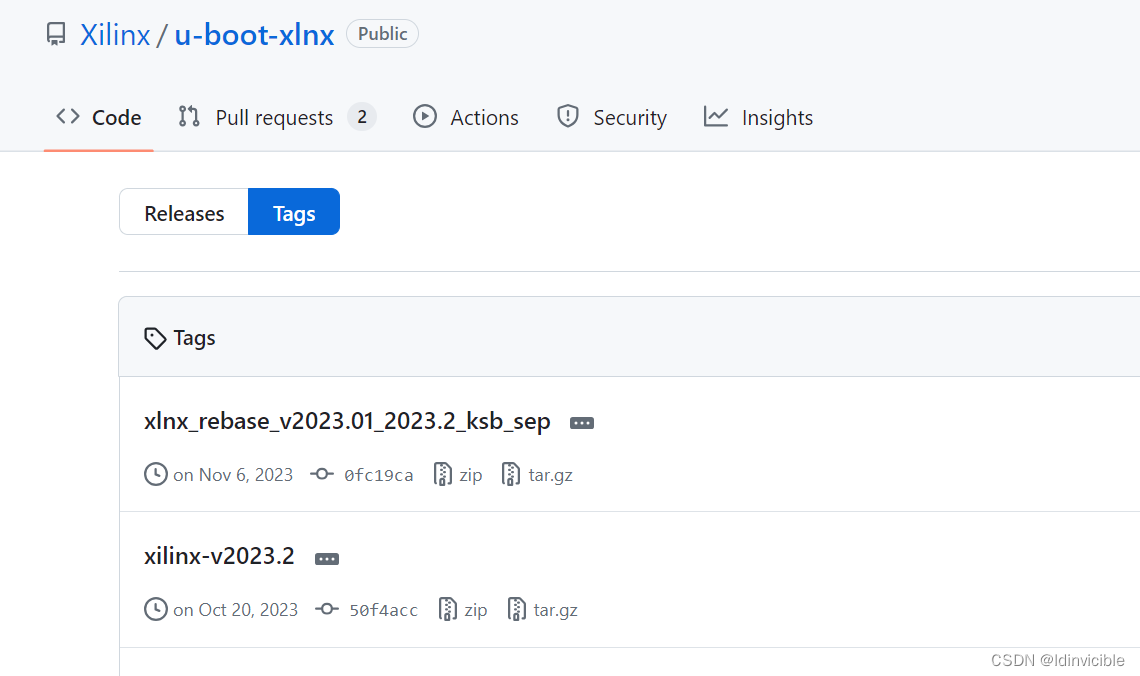Click the Insights graph icon
Viewport: 1140px width, 676px height.
click(716, 117)
